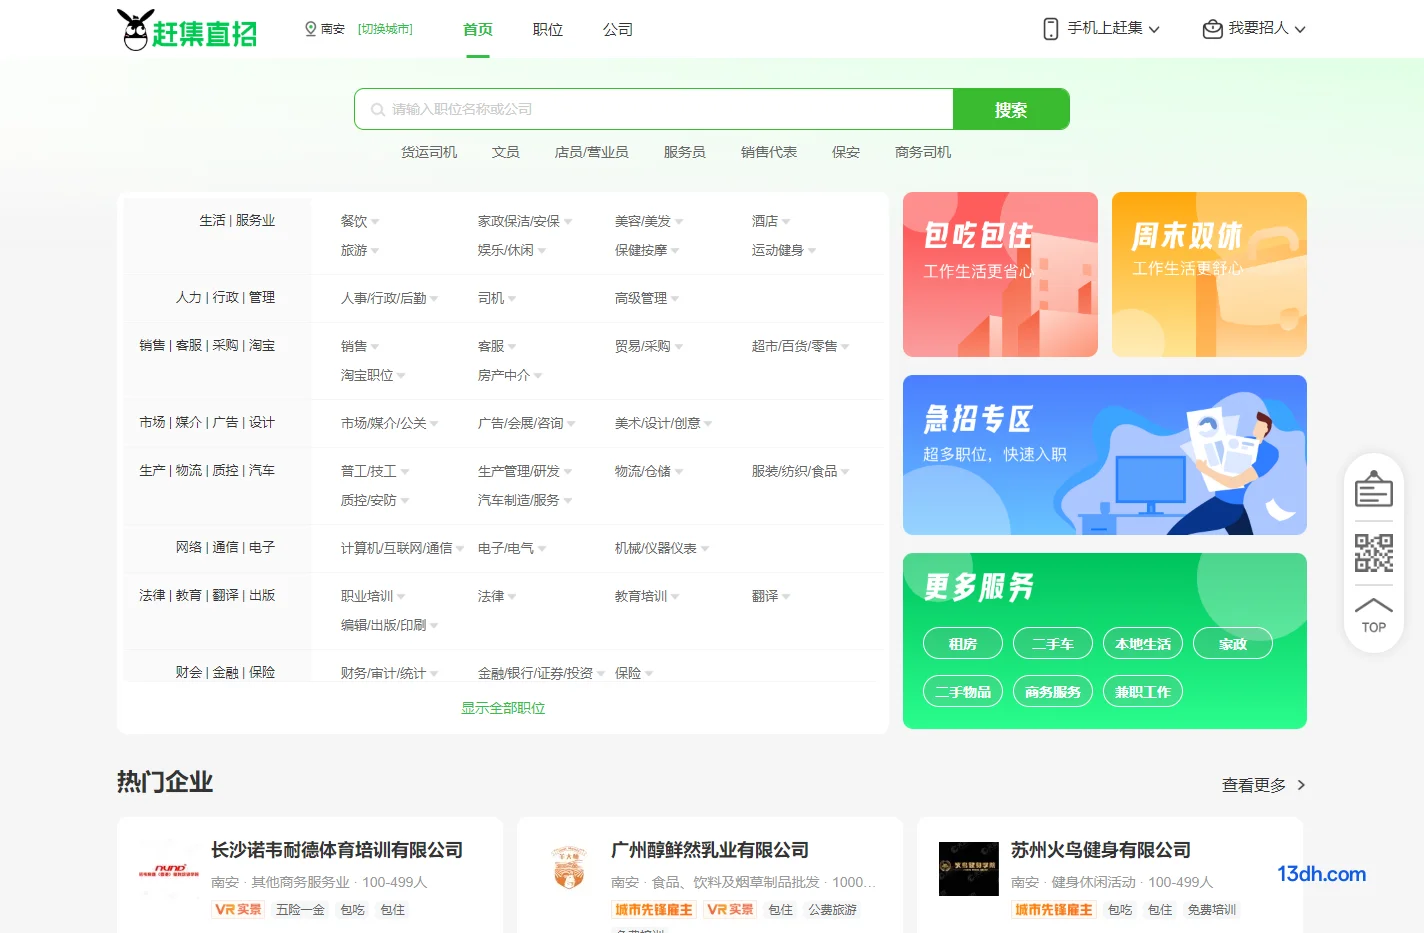Open the 周末双休 banner

click(1209, 274)
